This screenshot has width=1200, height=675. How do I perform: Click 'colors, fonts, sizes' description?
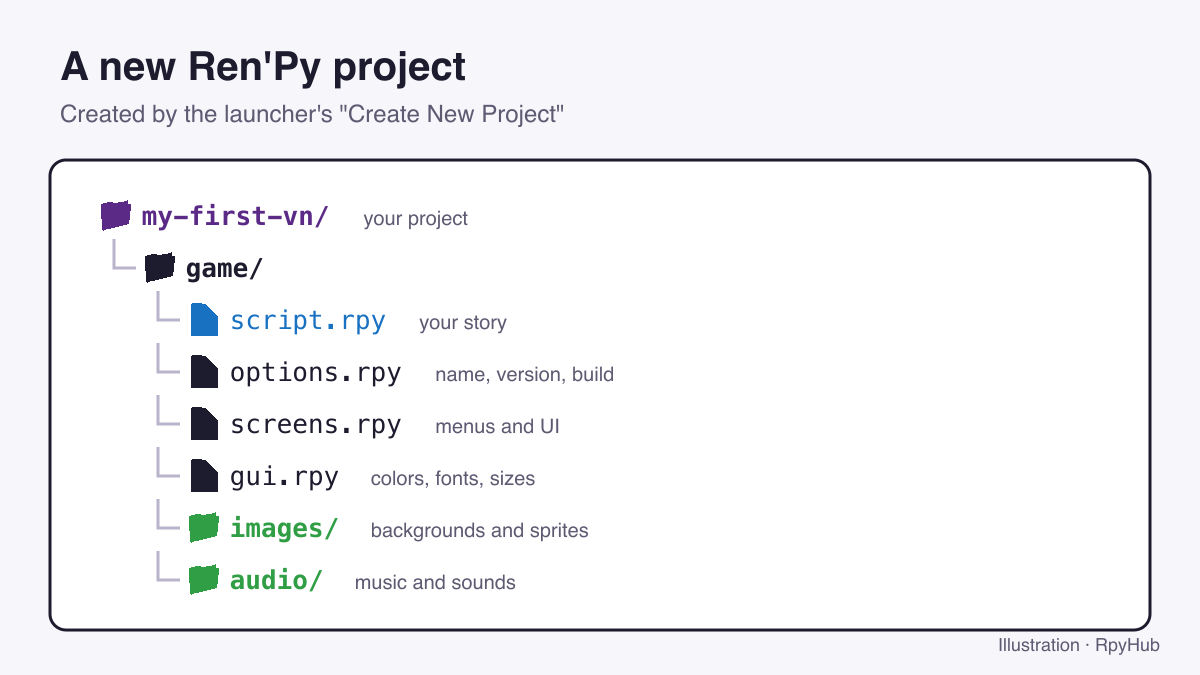[453, 478]
